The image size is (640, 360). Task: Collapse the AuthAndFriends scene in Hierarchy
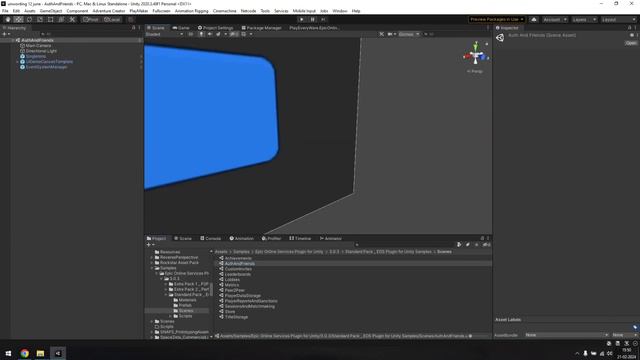[13, 40]
